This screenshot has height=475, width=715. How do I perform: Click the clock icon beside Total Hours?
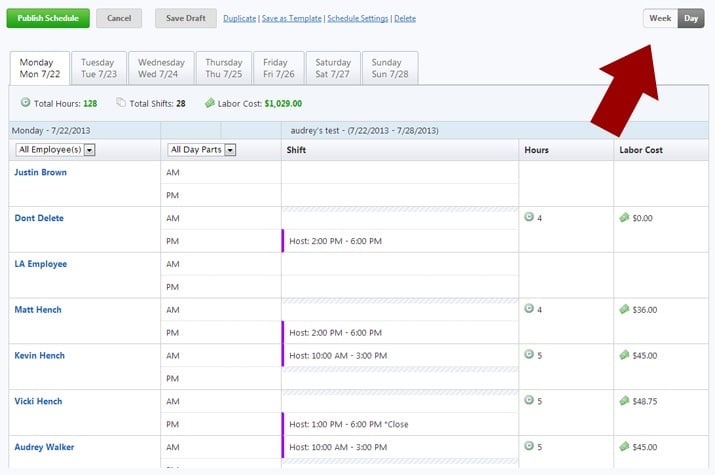[25, 102]
